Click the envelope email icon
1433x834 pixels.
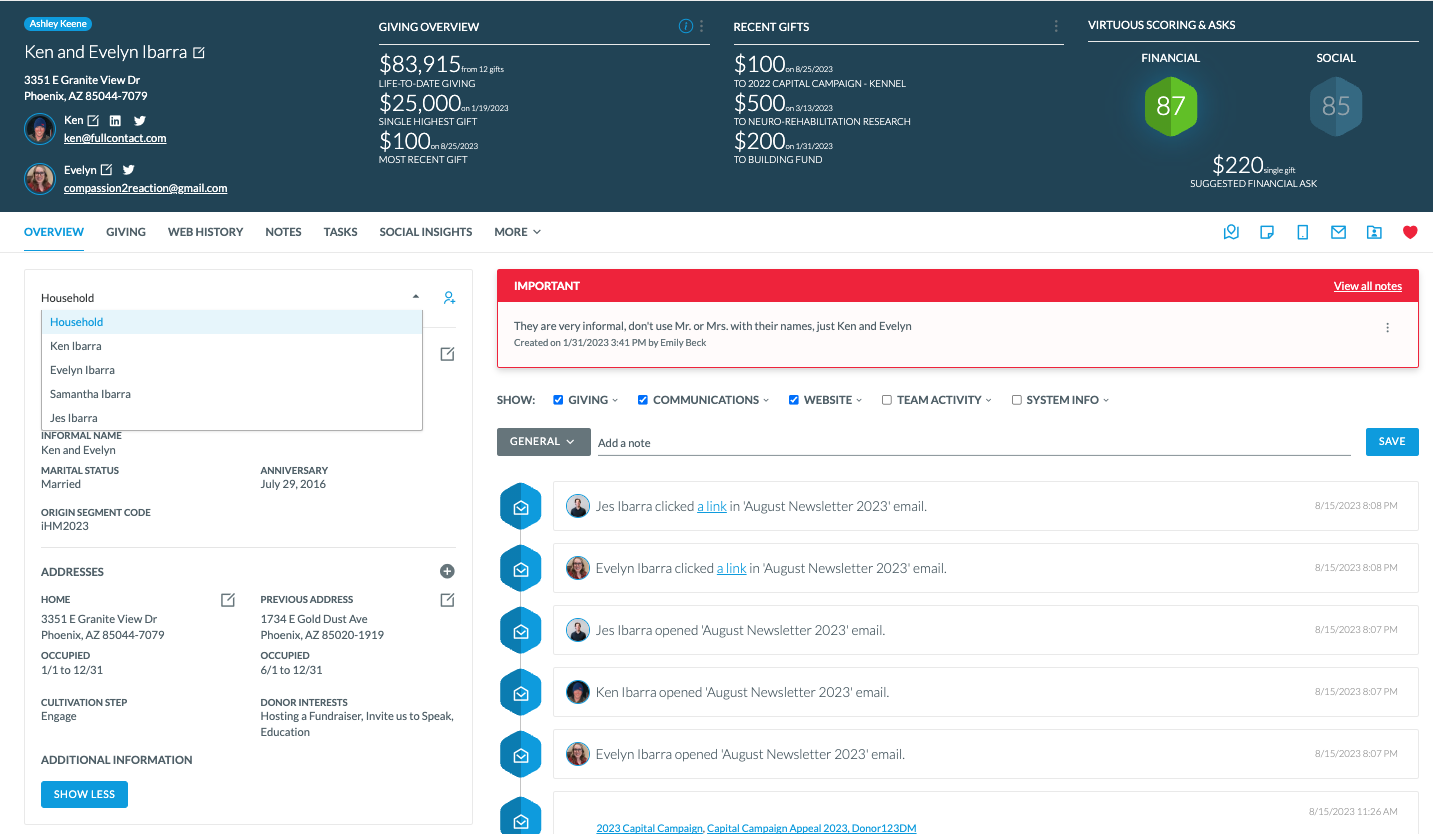(x=1338, y=232)
